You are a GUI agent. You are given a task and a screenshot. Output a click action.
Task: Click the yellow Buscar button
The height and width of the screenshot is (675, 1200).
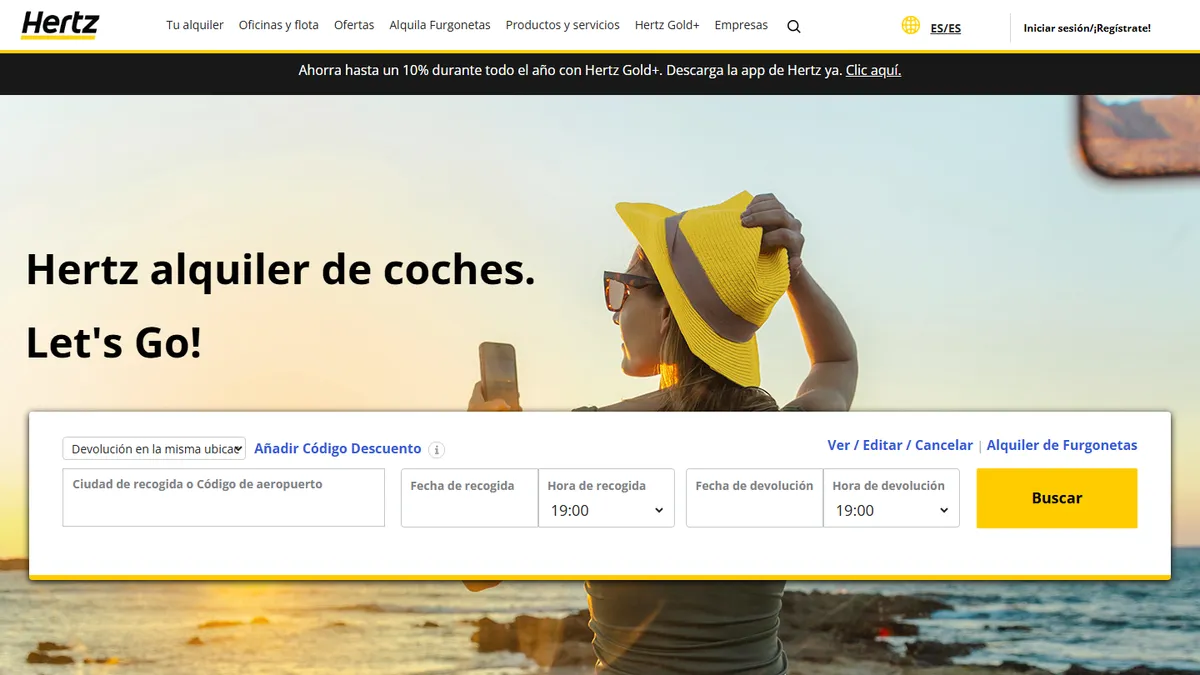[1057, 498]
